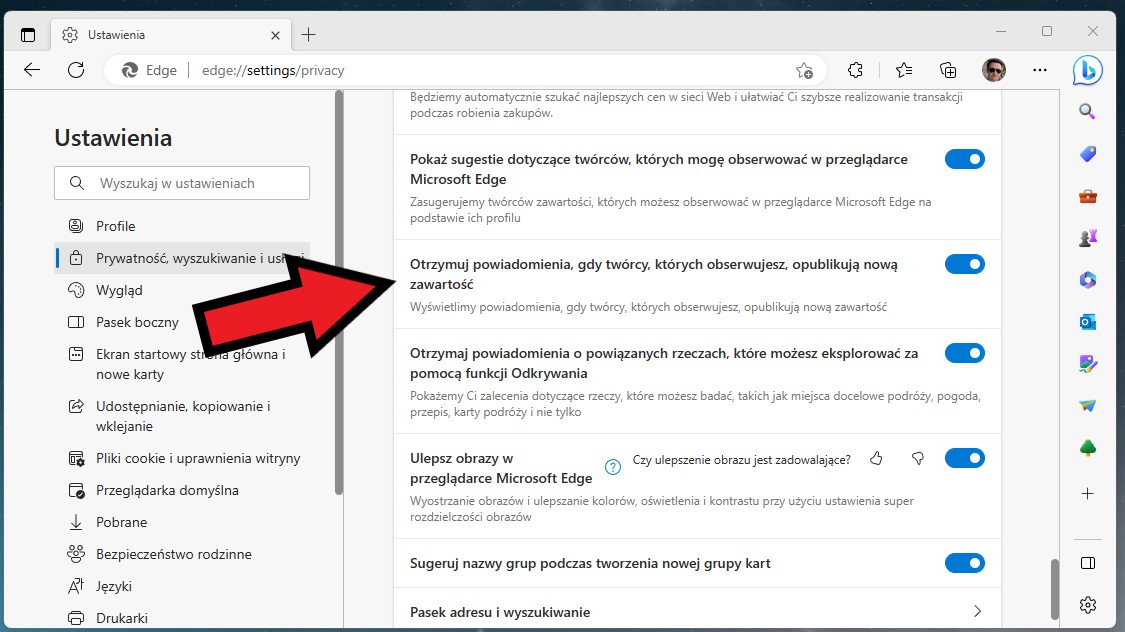Open a new tab with plus button

coord(309,35)
